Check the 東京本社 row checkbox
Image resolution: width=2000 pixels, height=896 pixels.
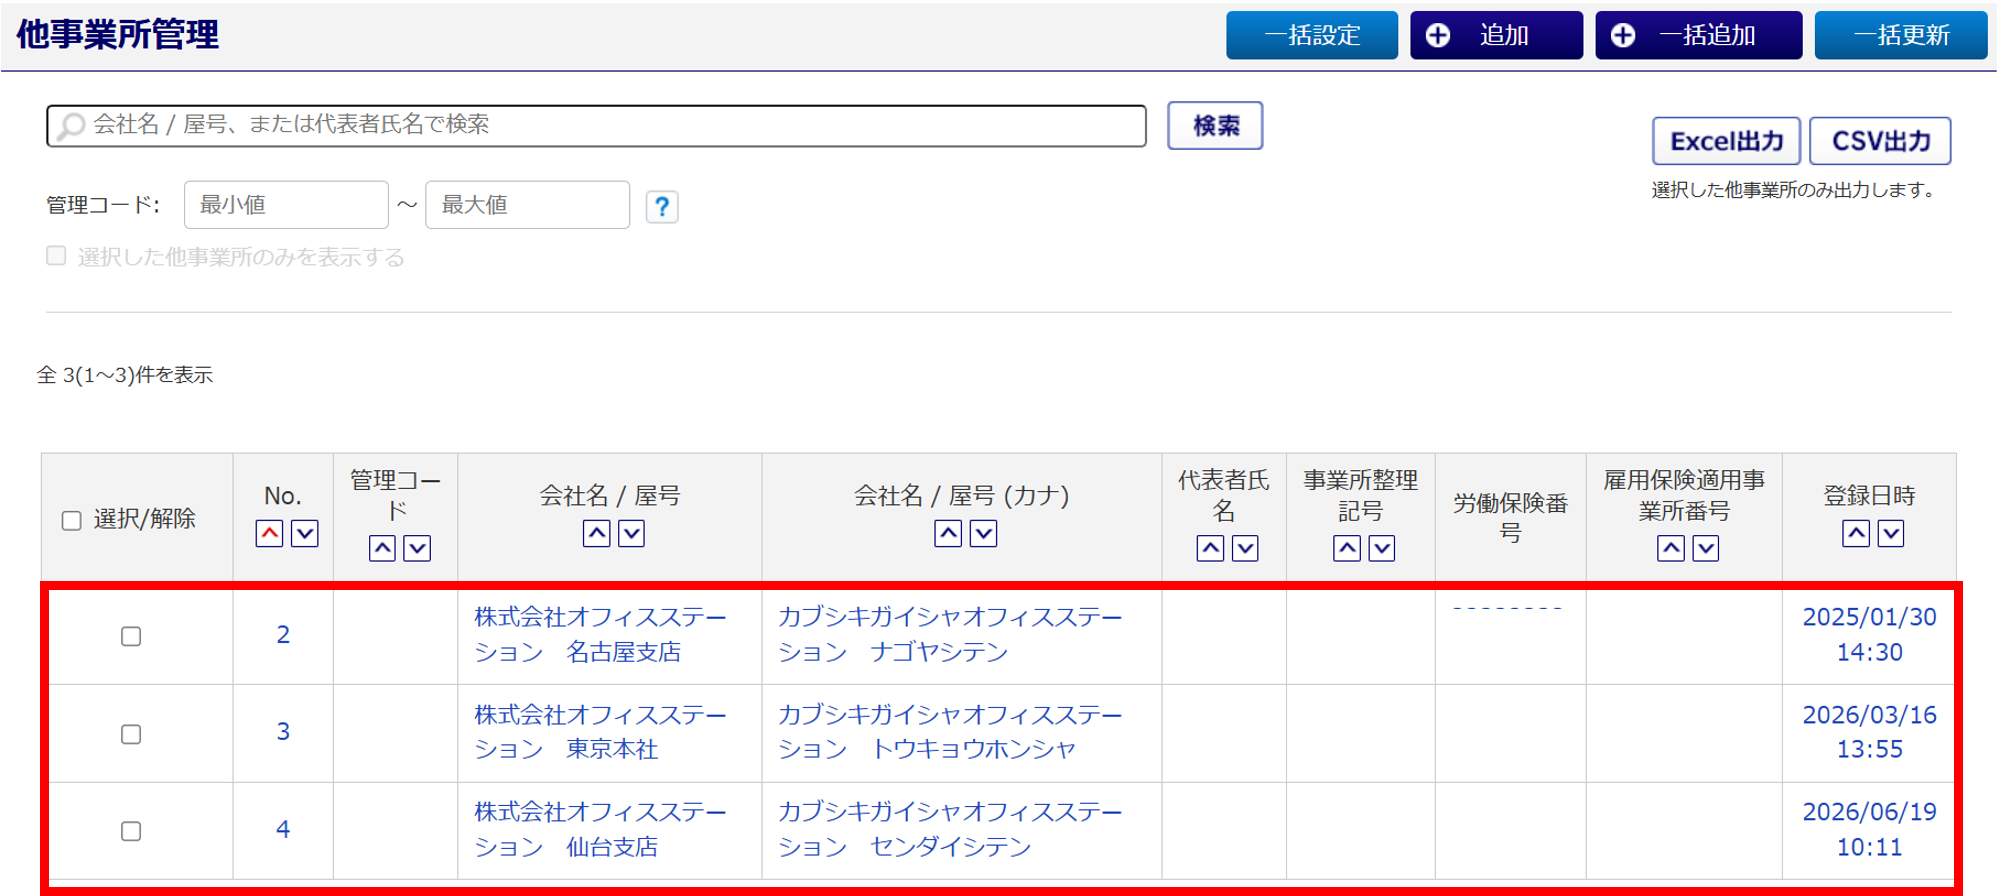point(131,734)
